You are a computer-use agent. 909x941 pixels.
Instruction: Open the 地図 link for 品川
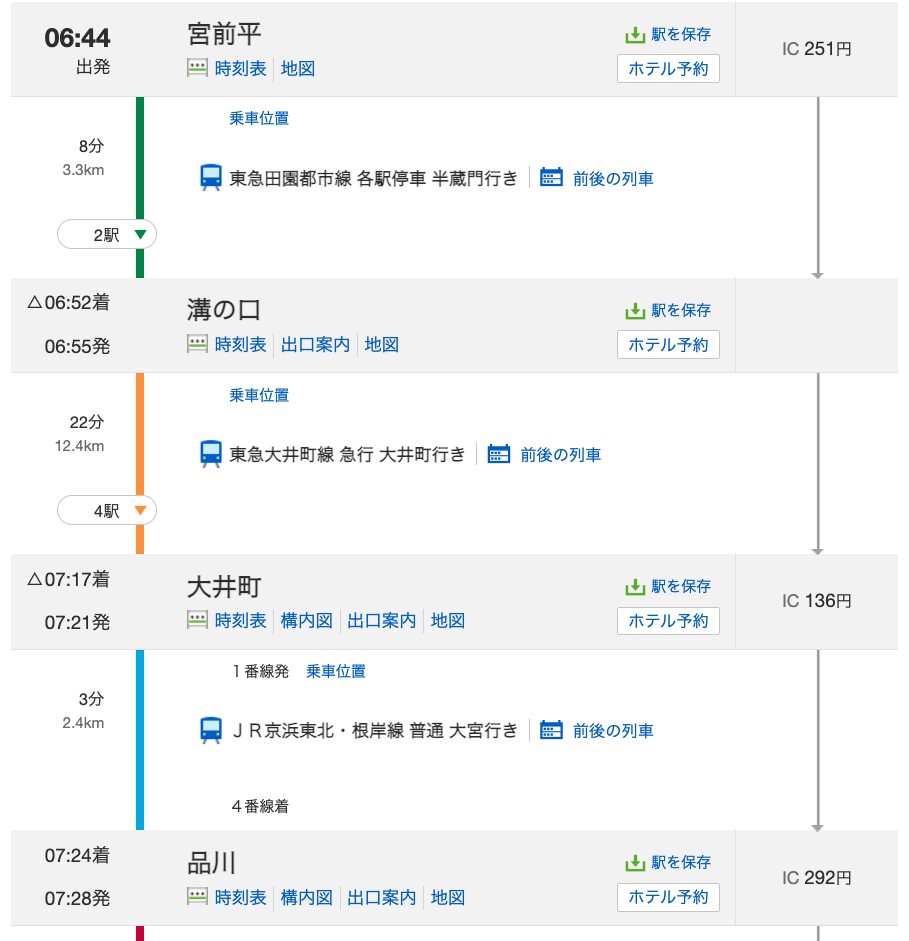tap(448, 897)
